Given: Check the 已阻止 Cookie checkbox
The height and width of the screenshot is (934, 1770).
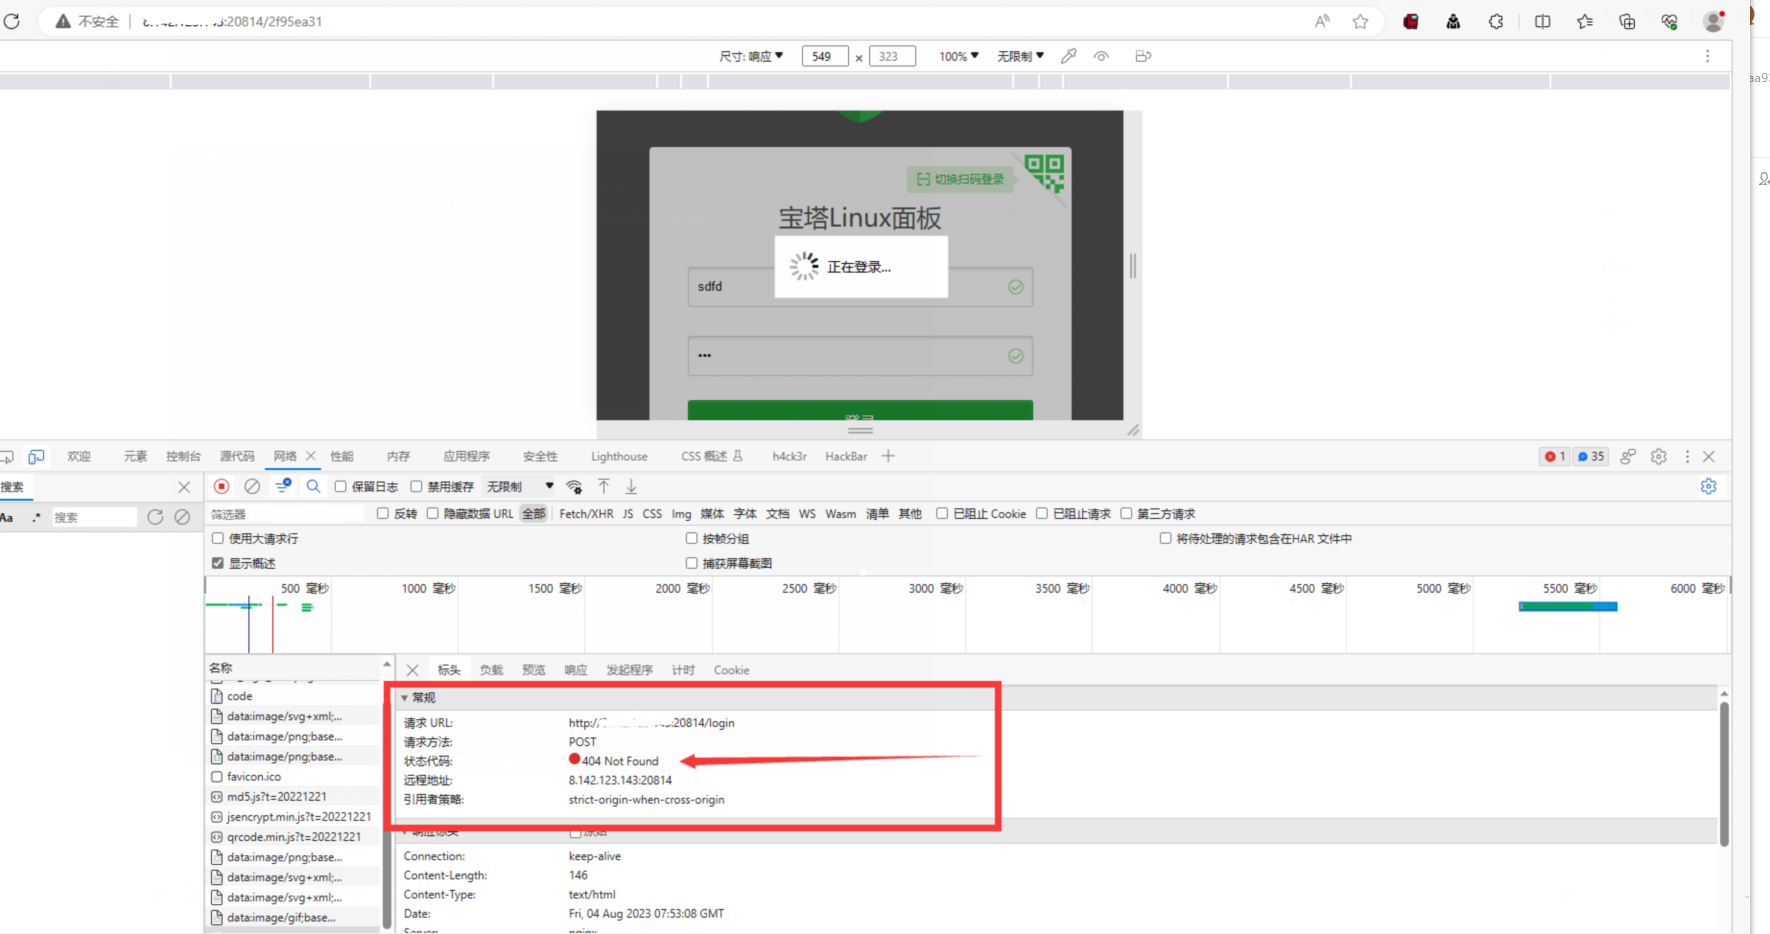Looking at the screenshot, I should point(941,513).
